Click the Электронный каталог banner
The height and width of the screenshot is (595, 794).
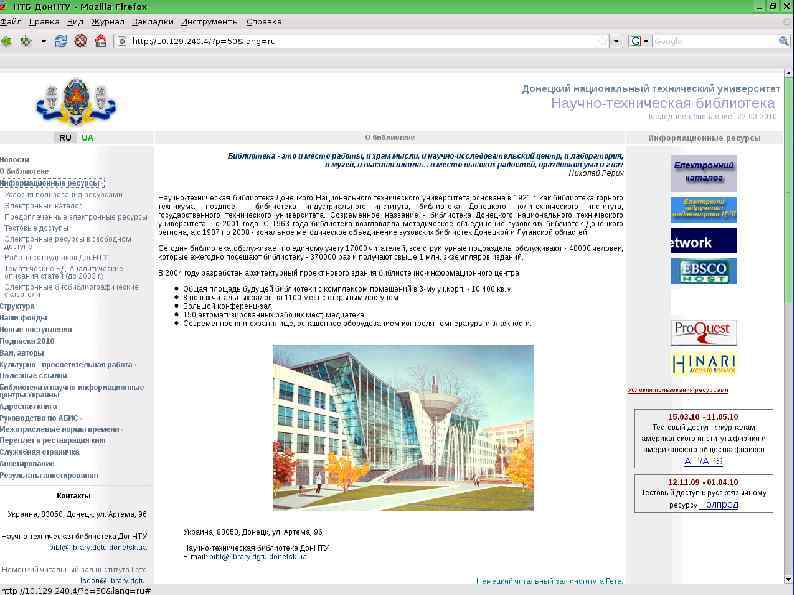coord(703,173)
